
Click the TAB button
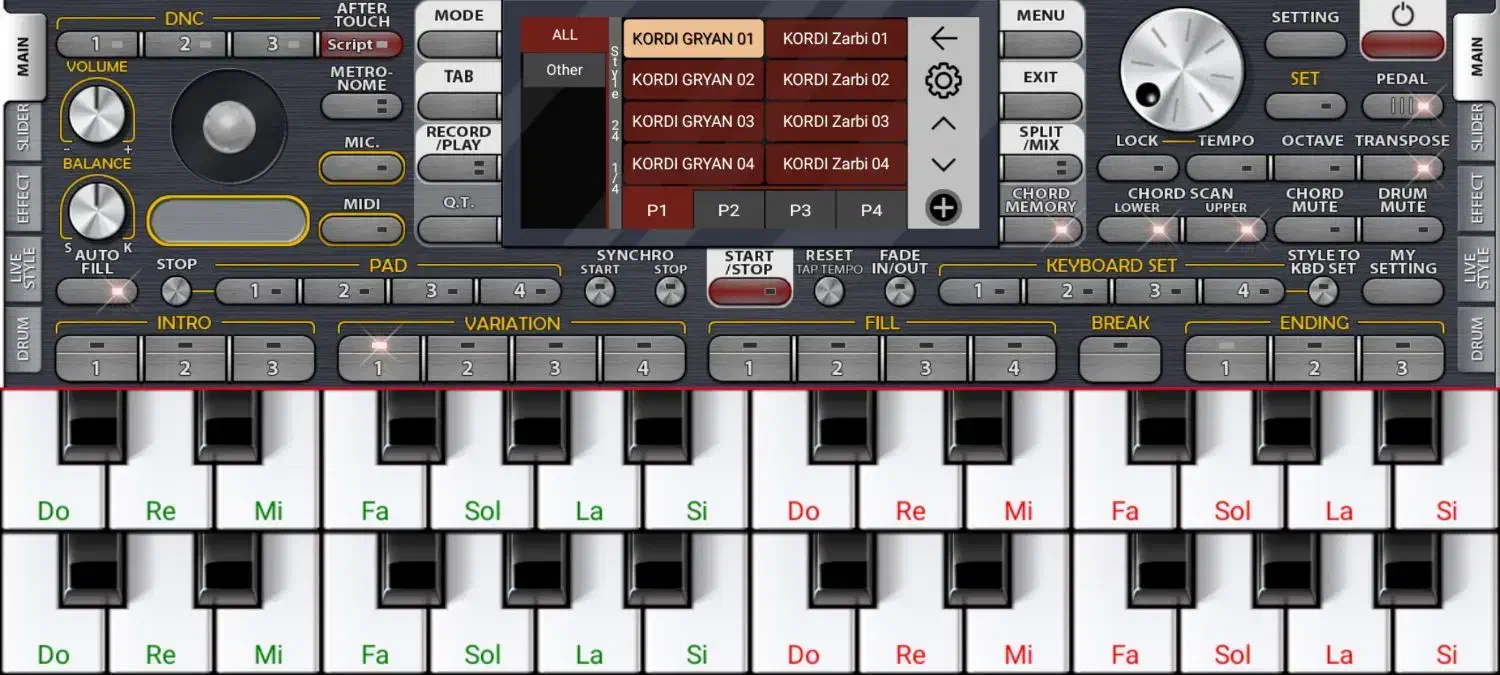click(458, 106)
